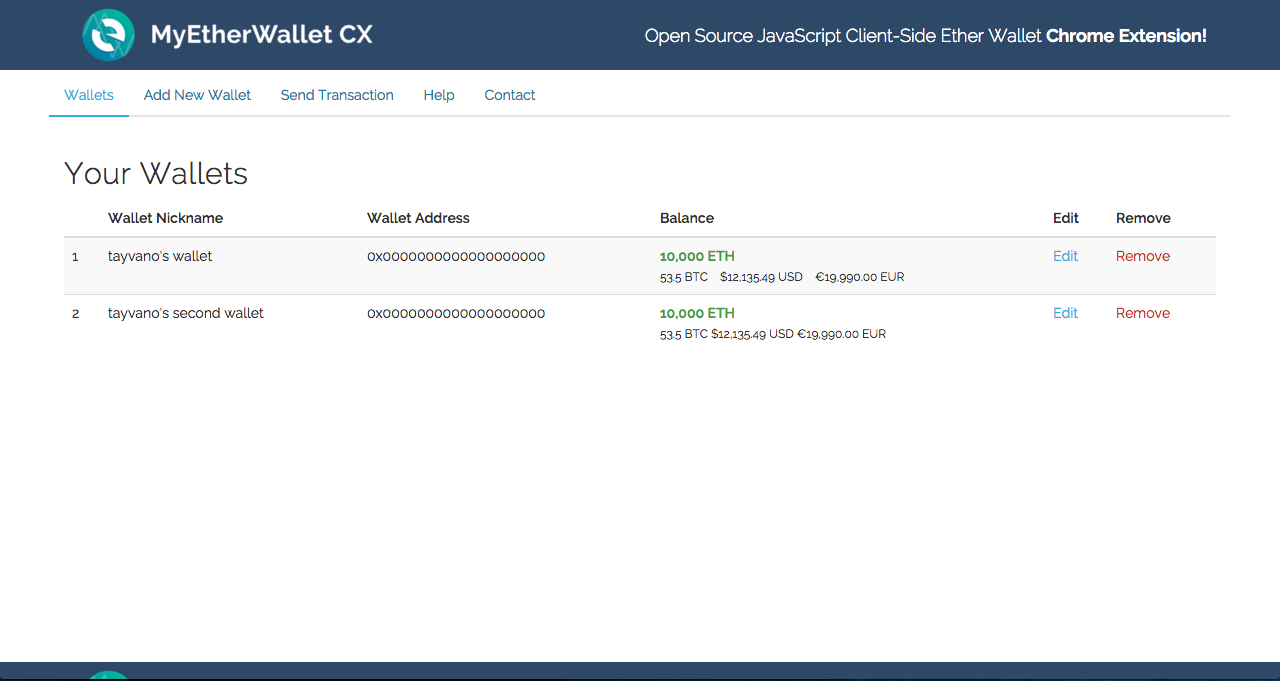Click 10,000 ETH balance in first row
Screen dimensions: 1280x681
697,256
